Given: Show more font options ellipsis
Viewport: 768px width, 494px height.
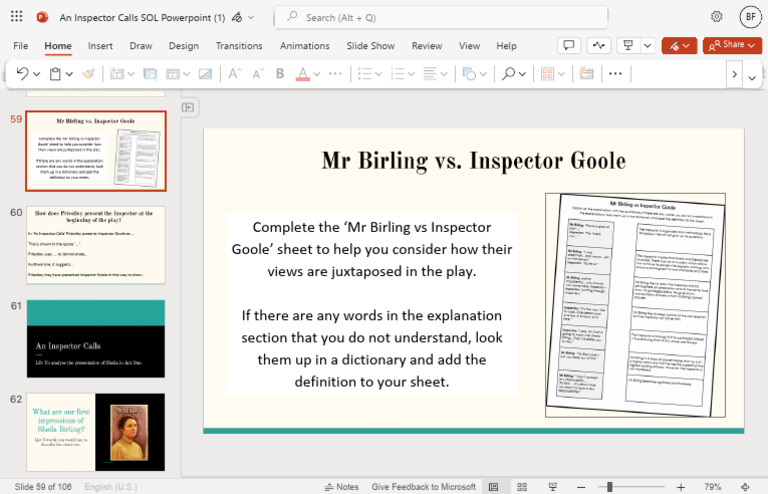Looking at the screenshot, I should (336, 74).
